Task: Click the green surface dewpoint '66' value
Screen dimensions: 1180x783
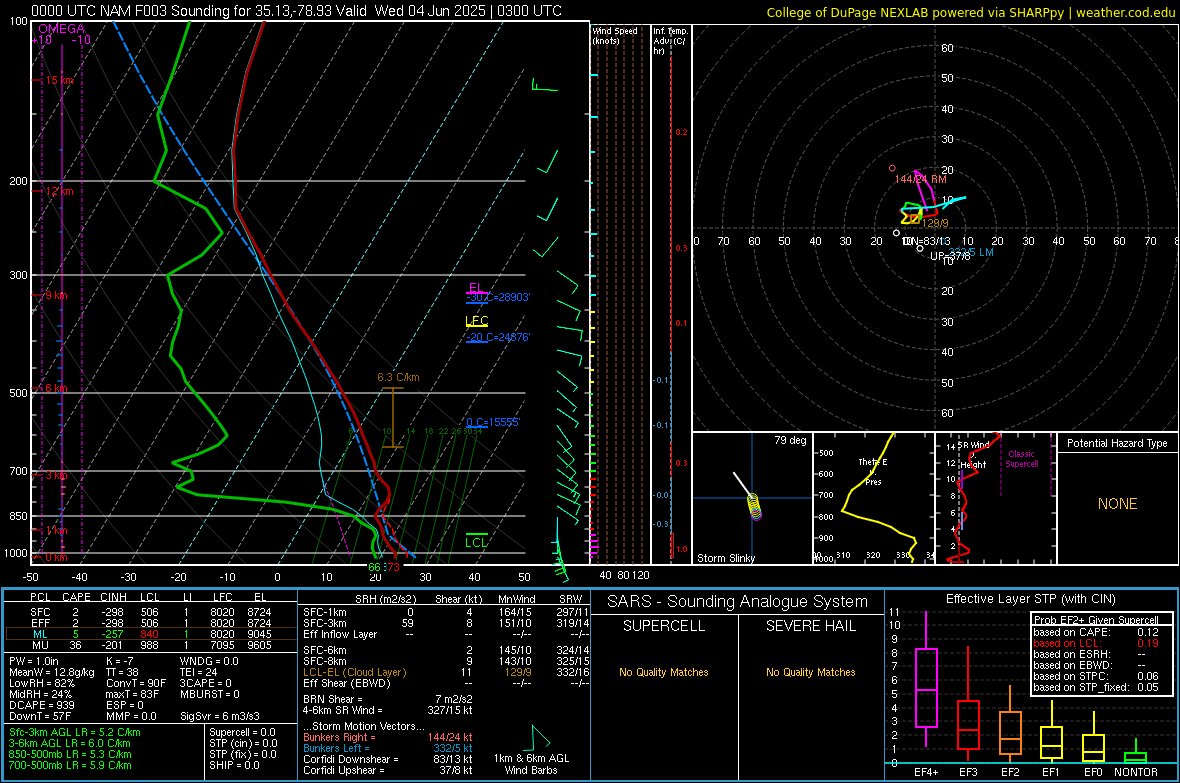Action: point(374,567)
